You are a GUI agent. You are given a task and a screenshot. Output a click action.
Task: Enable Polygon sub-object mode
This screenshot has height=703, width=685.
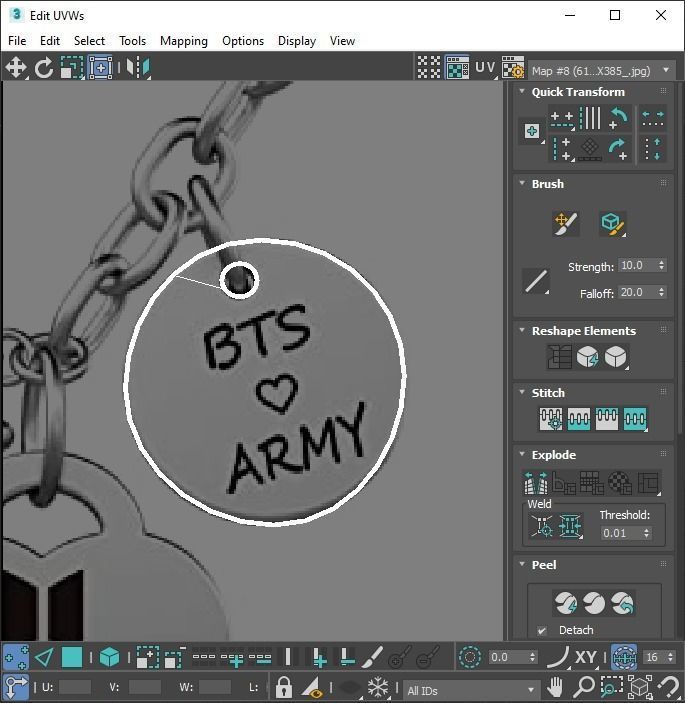point(72,658)
